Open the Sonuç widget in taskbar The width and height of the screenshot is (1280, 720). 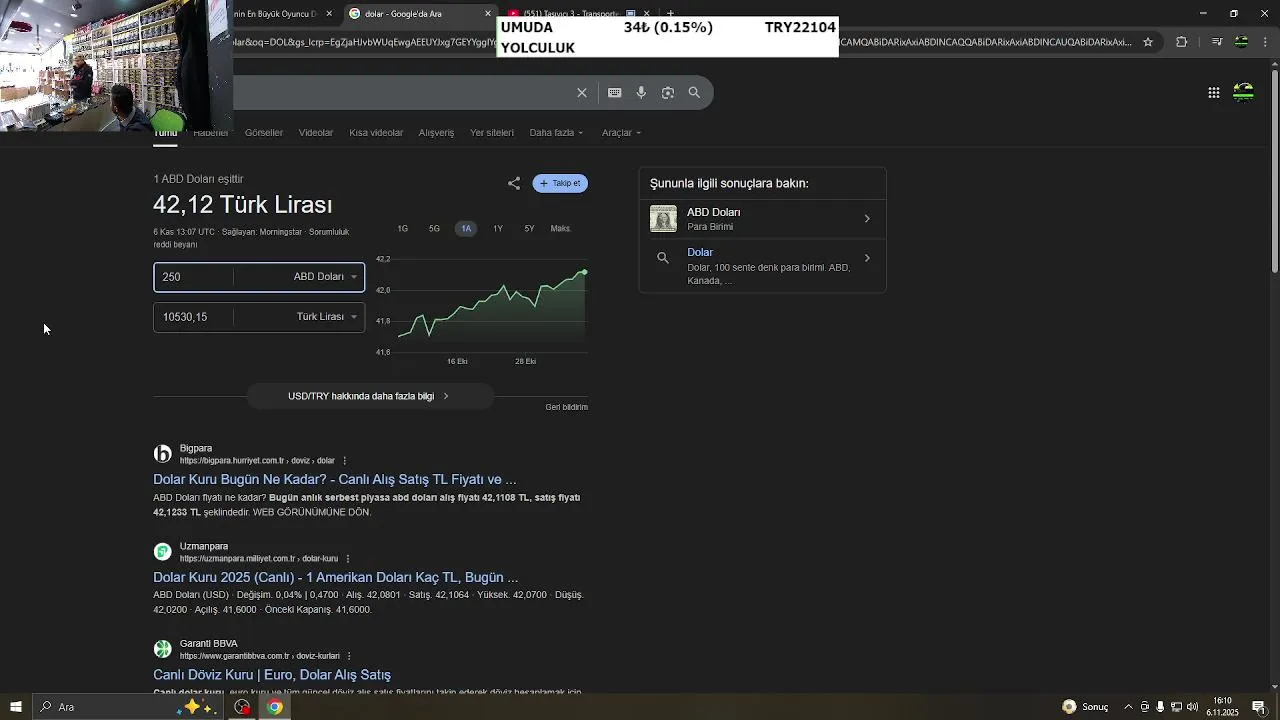[1085, 707]
